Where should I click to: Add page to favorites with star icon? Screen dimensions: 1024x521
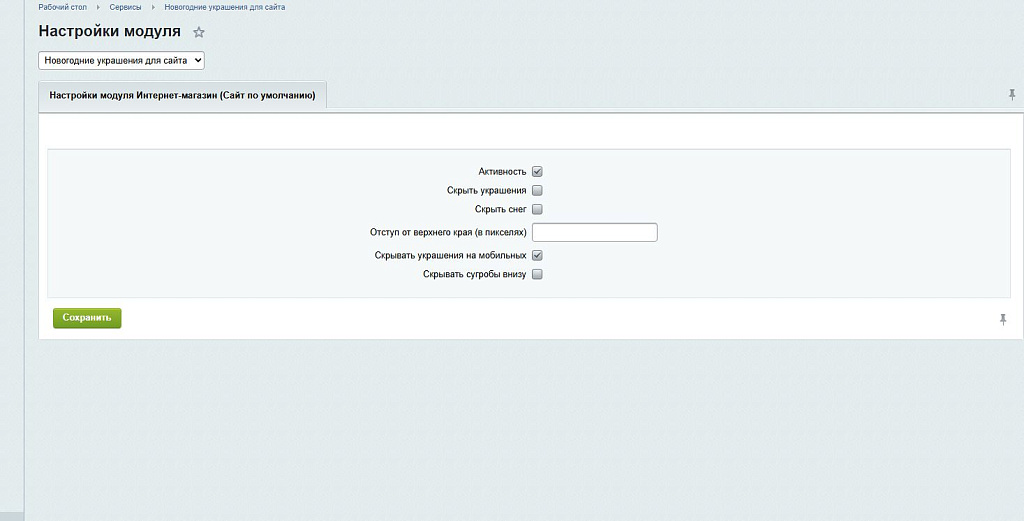199,33
